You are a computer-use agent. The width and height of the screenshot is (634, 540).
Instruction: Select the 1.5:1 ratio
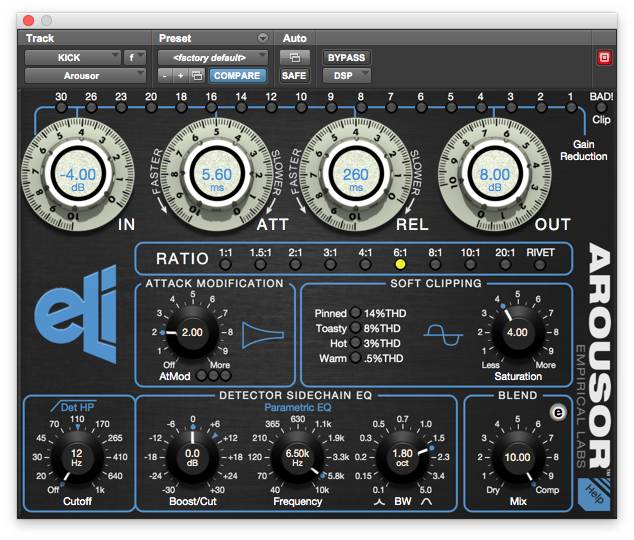260,265
